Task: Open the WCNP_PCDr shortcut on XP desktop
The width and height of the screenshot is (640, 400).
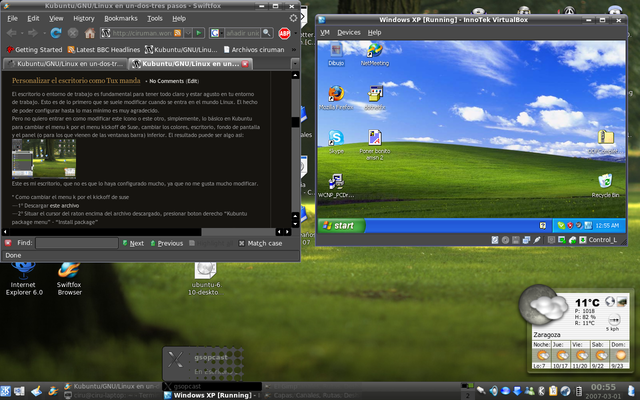Action: (x=336, y=186)
